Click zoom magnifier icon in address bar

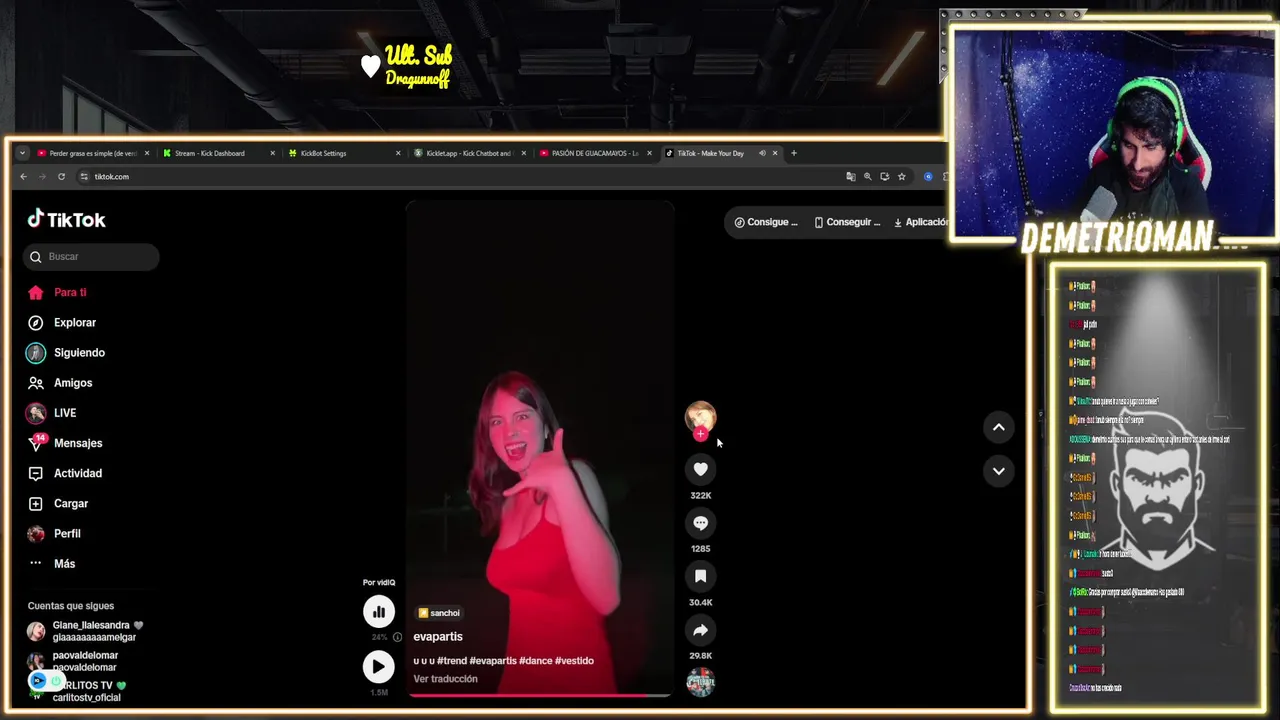868,177
